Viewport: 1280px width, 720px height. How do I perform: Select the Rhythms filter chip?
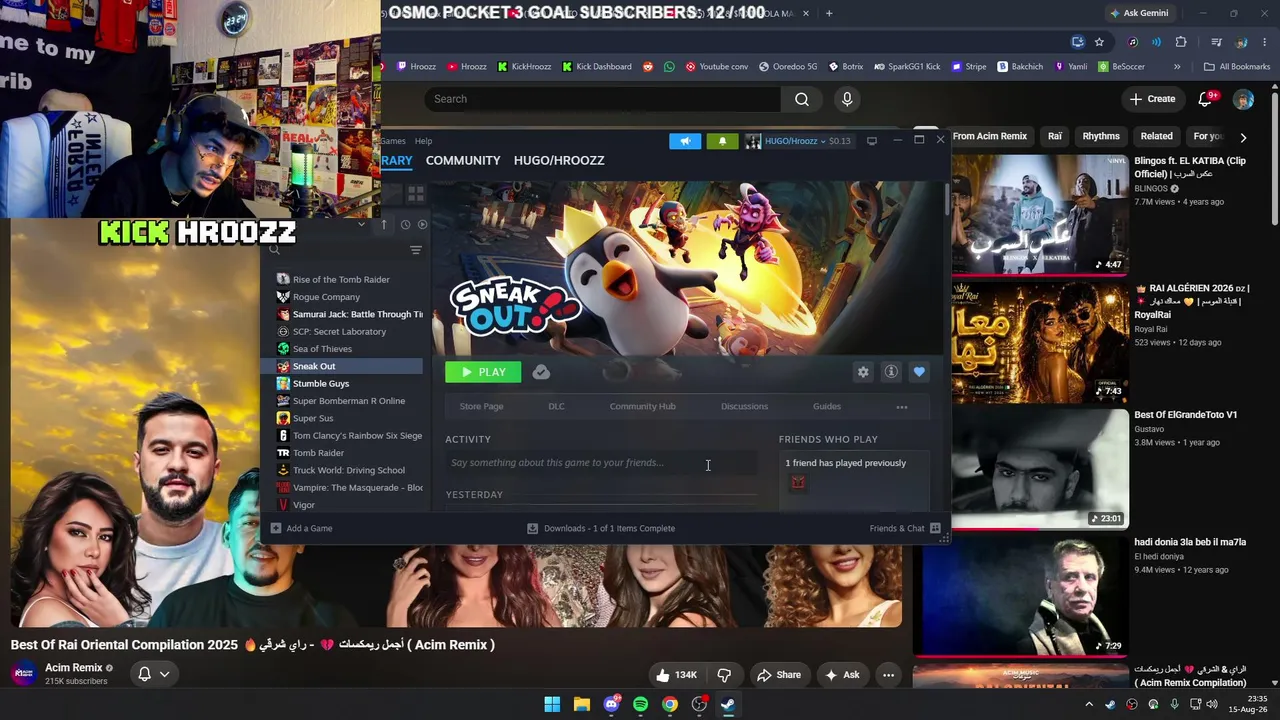1101,136
